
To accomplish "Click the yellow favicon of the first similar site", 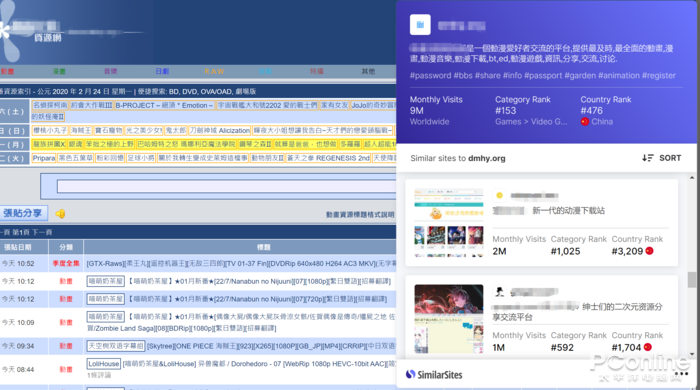I will click(x=500, y=195).
